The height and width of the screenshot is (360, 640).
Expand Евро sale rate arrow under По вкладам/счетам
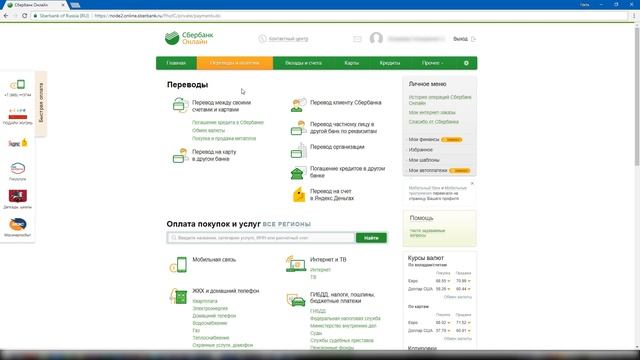[469, 281]
